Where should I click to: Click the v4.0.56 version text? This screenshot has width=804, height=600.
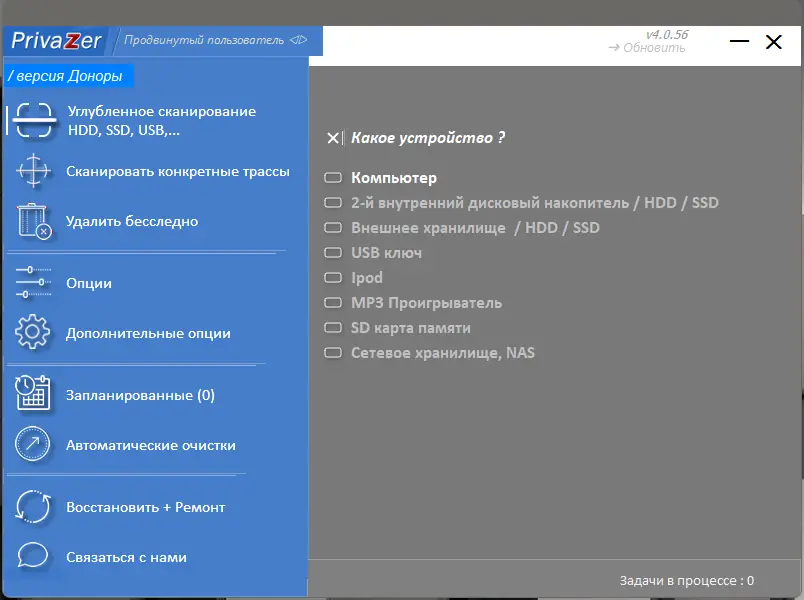667,34
